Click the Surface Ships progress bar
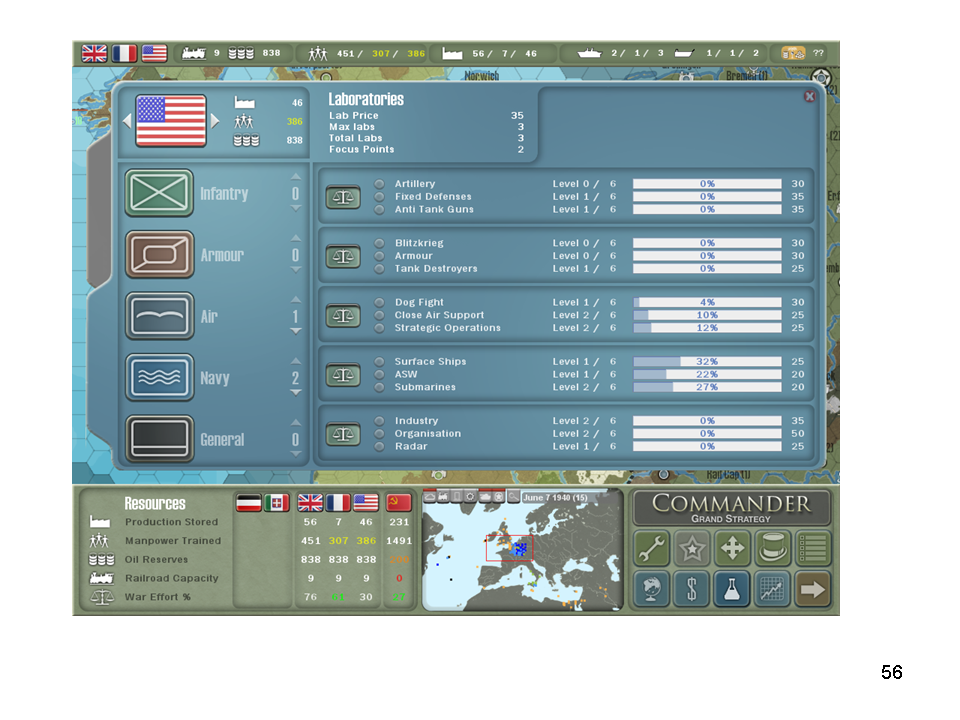Image resolution: width=960 pixels, height=720 pixels. [x=707, y=362]
